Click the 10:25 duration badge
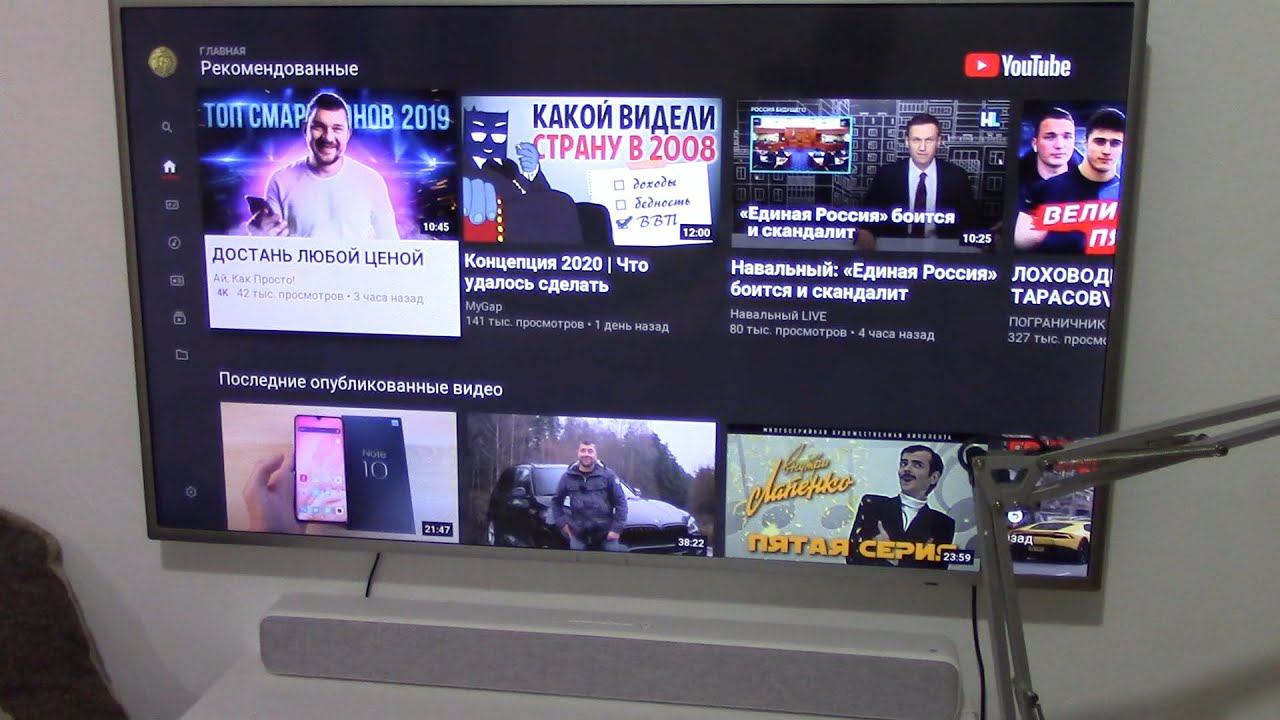The image size is (1280, 720). (x=976, y=238)
